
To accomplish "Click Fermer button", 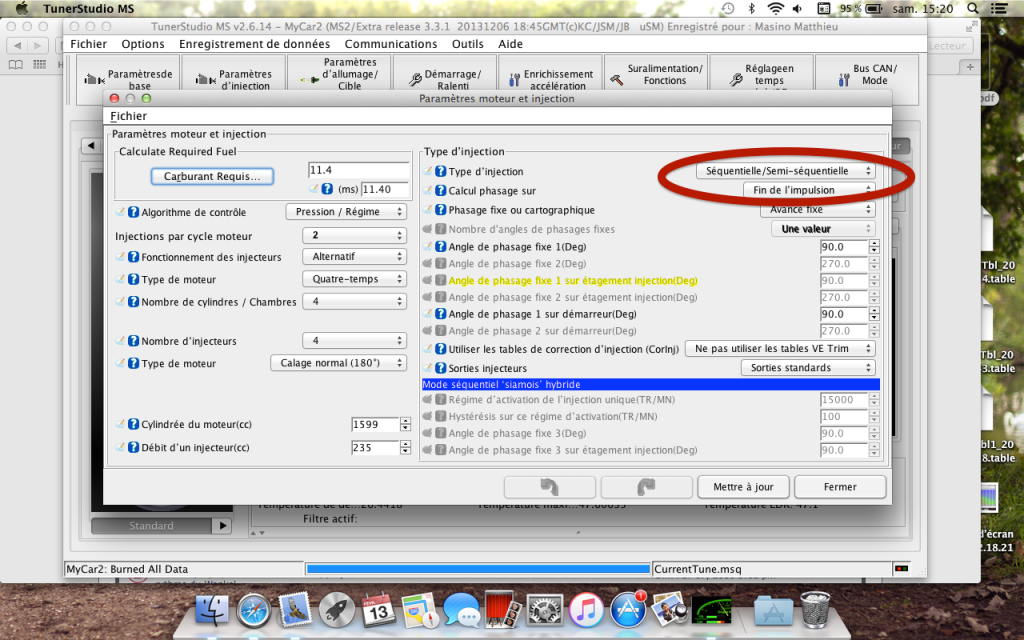I will [840, 487].
